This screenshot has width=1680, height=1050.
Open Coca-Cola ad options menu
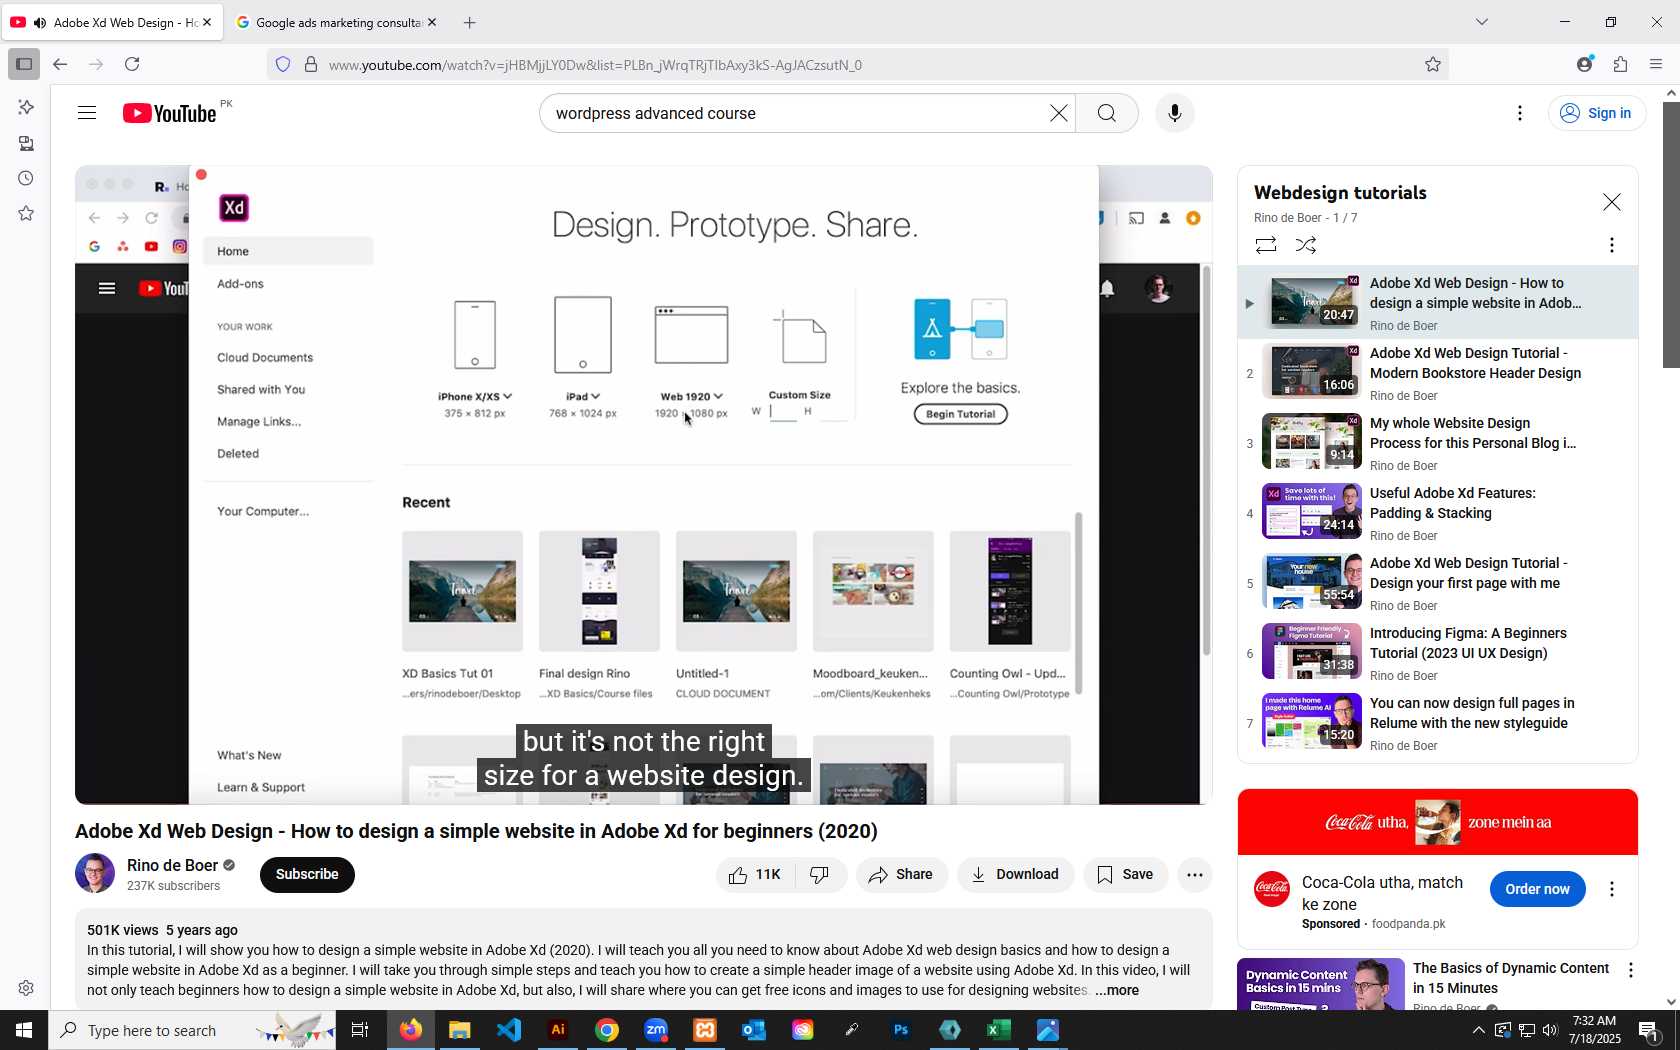point(1612,889)
